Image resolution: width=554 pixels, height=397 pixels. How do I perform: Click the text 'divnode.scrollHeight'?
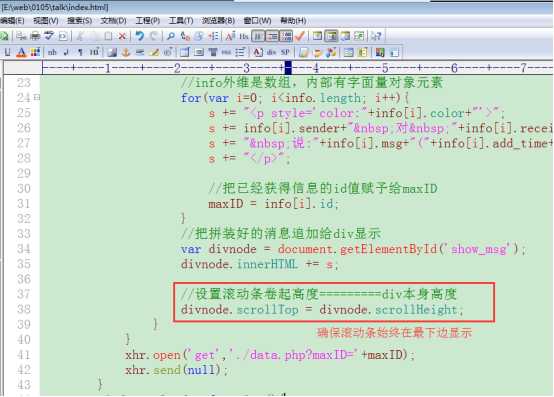[389, 310]
